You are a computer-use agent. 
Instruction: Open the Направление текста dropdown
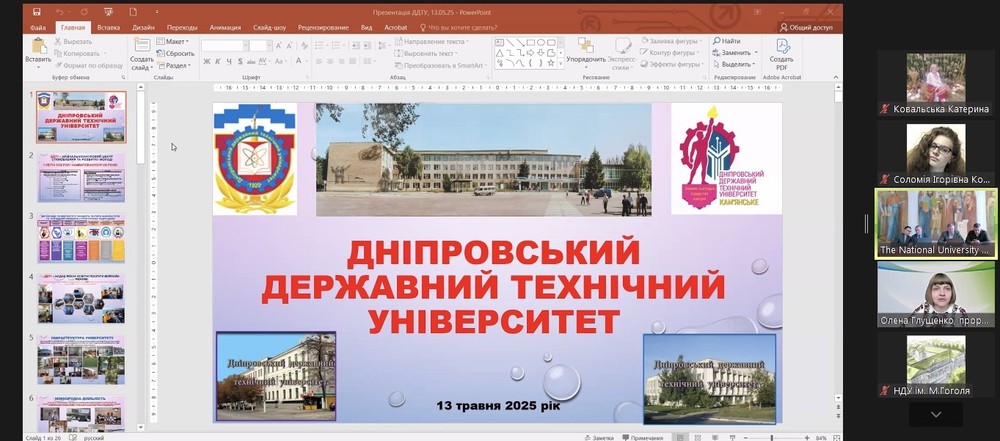click(432, 41)
